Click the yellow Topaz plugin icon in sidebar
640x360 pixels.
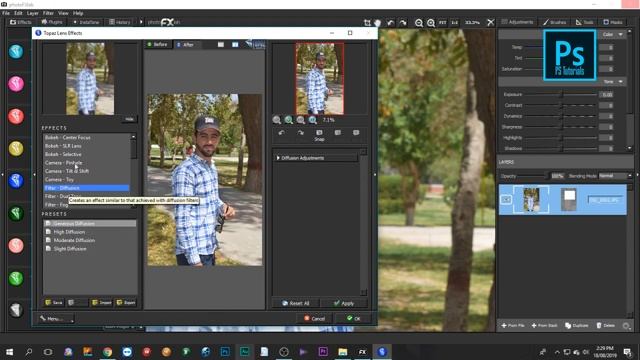16,149
